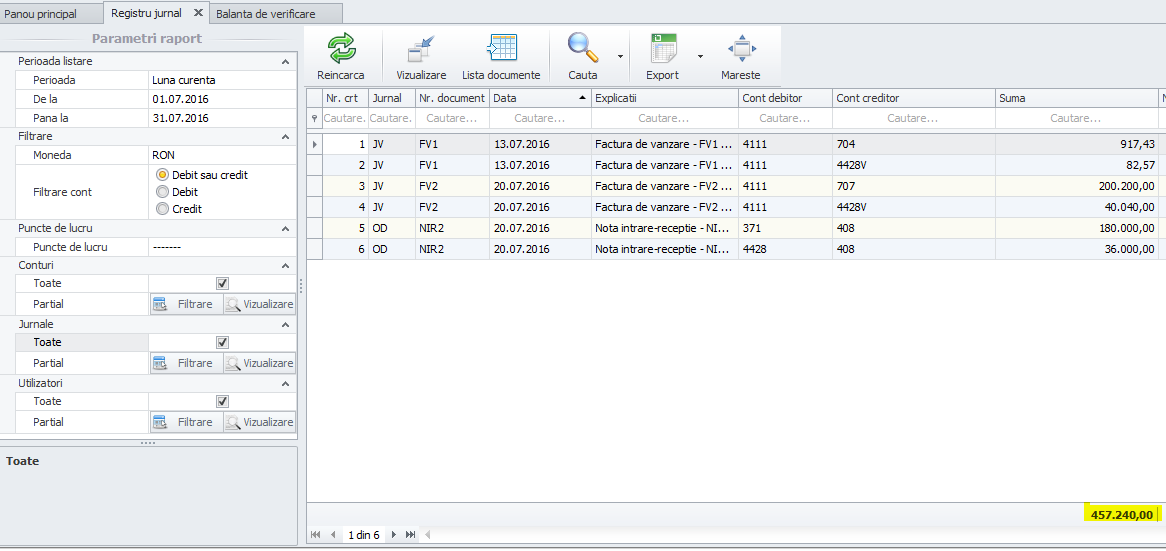1166x551 pixels.
Task: Toggle the Toate checkbox under Conturi
Action: pyautogui.click(x=222, y=283)
